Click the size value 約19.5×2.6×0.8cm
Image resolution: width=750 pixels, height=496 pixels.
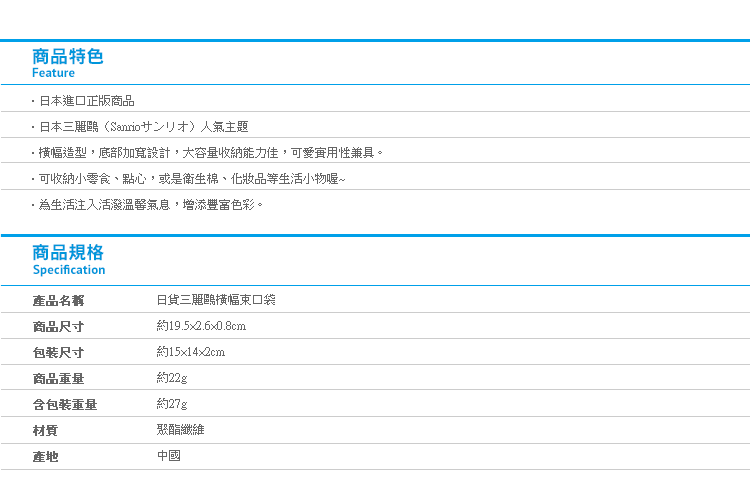[201, 326]
